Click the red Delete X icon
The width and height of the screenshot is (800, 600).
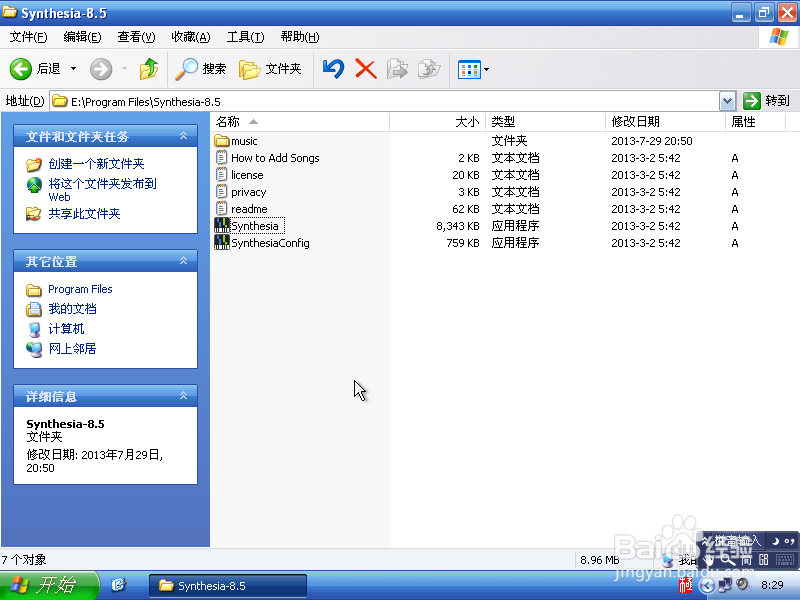click(x=366, y=69)
